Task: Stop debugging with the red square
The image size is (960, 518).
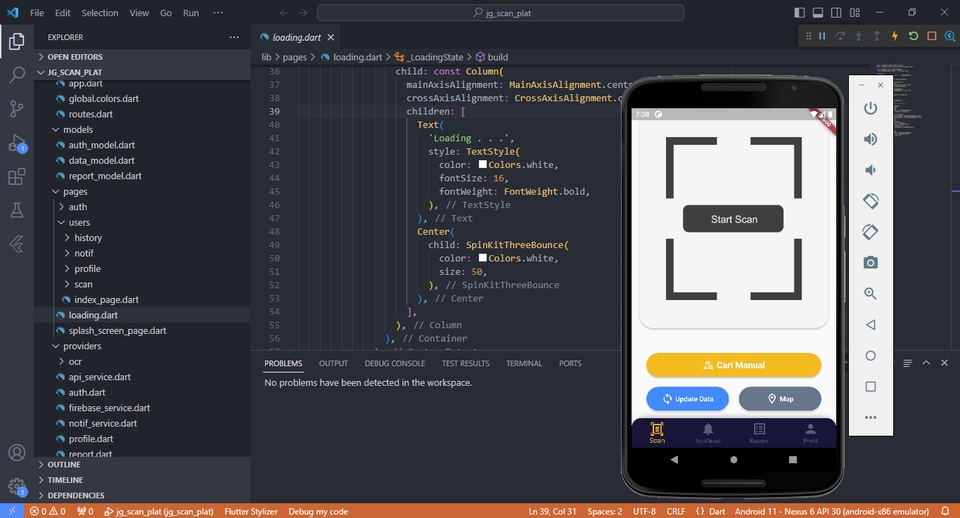Action: (932, 36)
